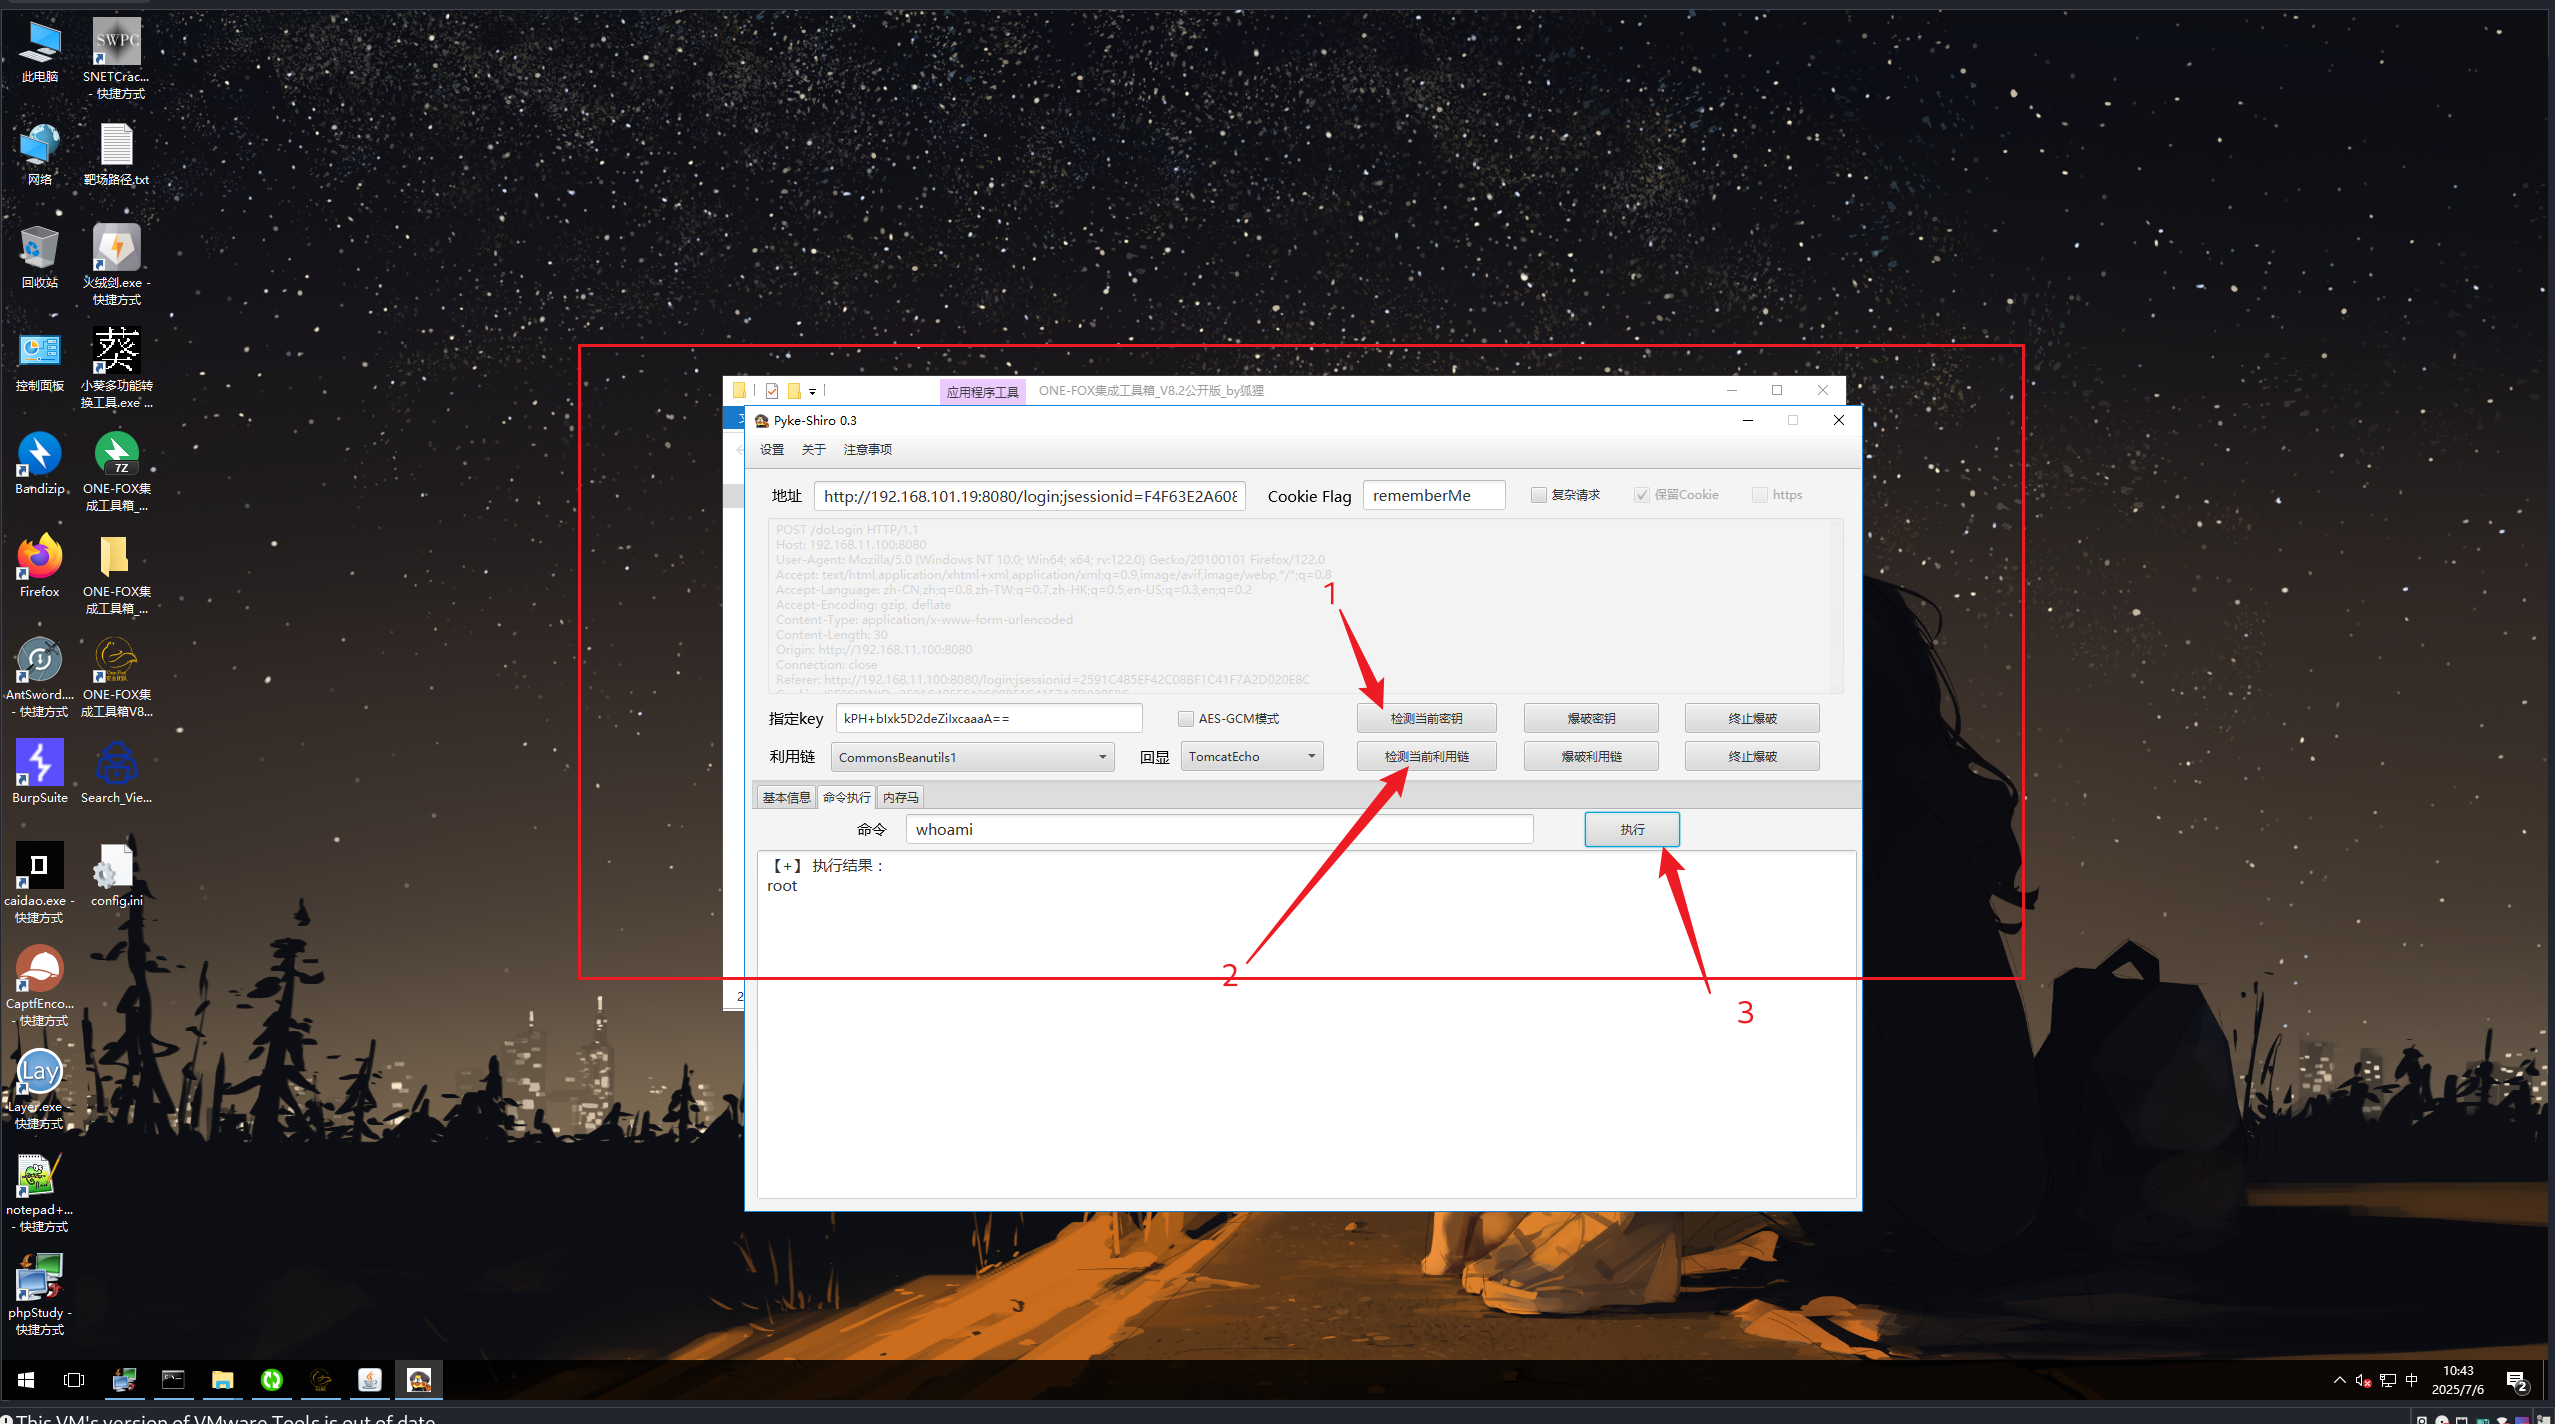Click the Windows Start button
Viewport: 2555px width, 1424px height.
point(26,1380)
